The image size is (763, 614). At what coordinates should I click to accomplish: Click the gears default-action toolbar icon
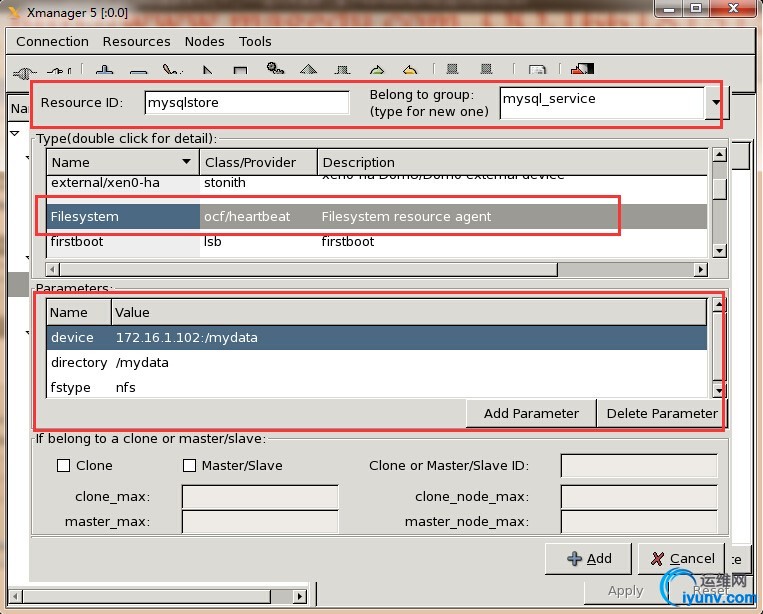tap(275, 69)
